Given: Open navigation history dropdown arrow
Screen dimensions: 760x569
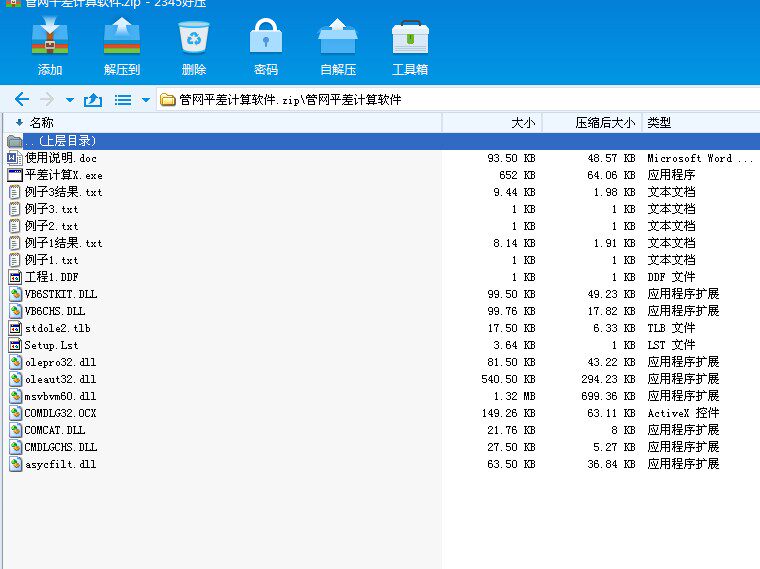Looking at the screenshot, I should pyautogui.click(x=70, y=100).
